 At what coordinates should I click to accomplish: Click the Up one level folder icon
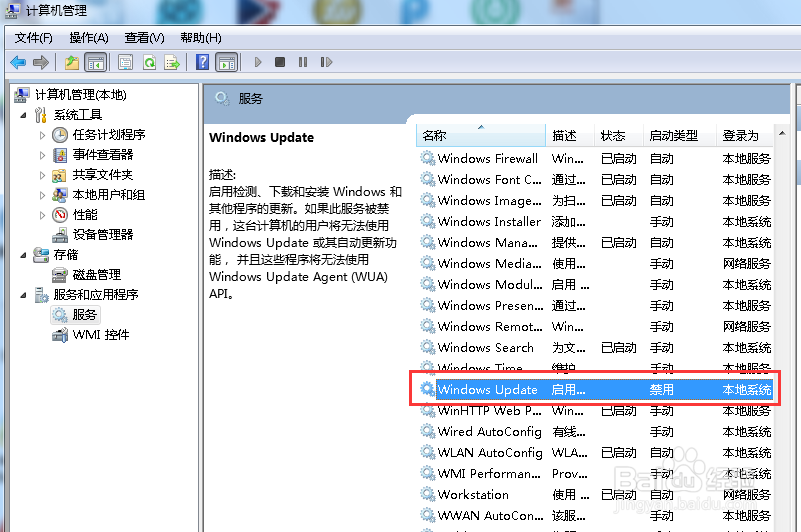[72, 62]
